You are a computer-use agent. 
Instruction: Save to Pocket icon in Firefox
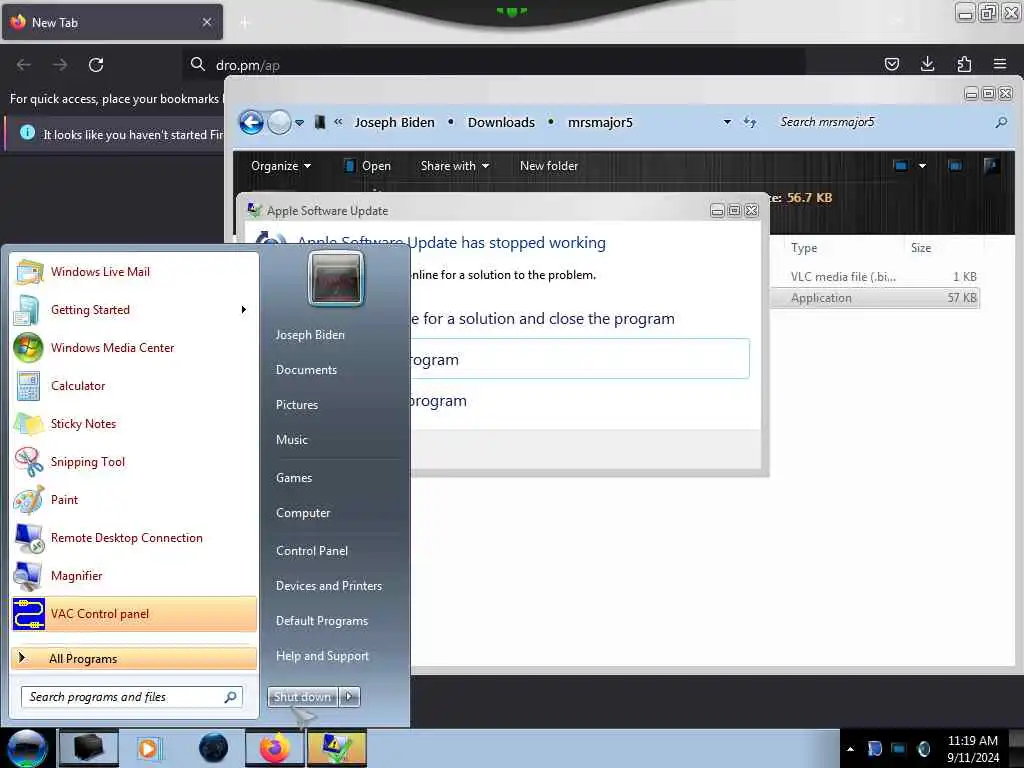[891, 64]
